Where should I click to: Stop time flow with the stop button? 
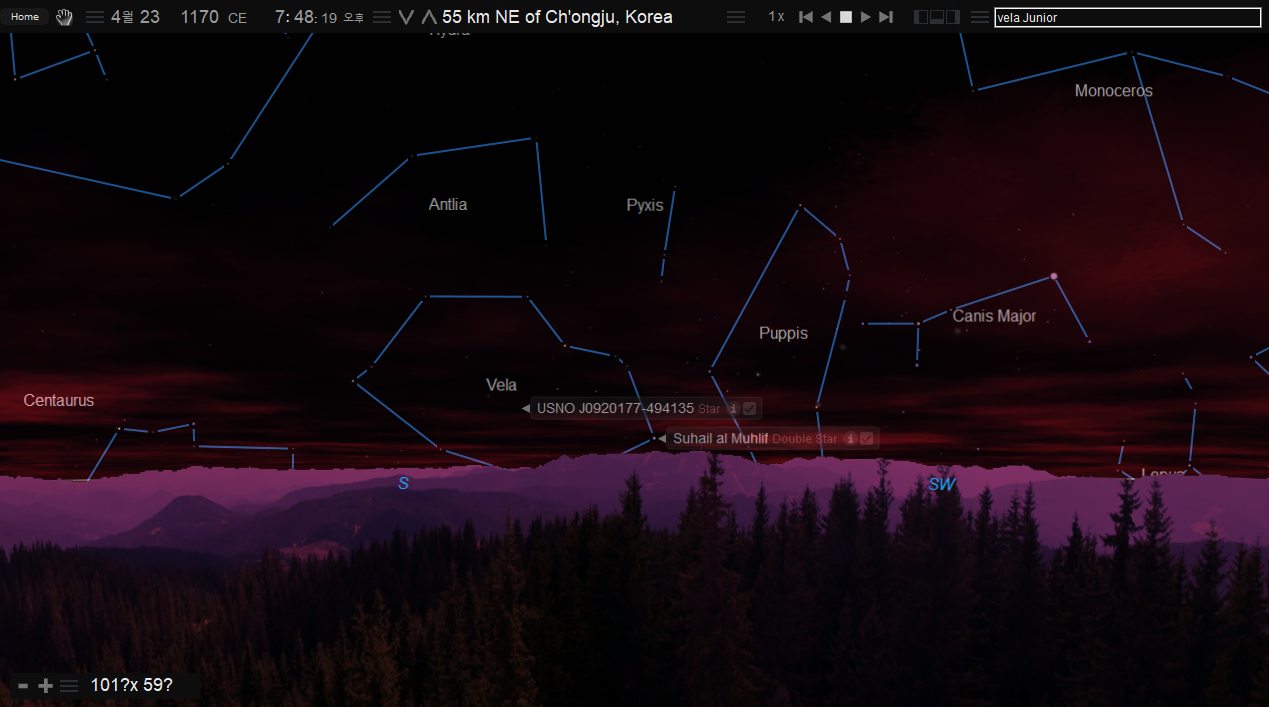tap(846, 17)
